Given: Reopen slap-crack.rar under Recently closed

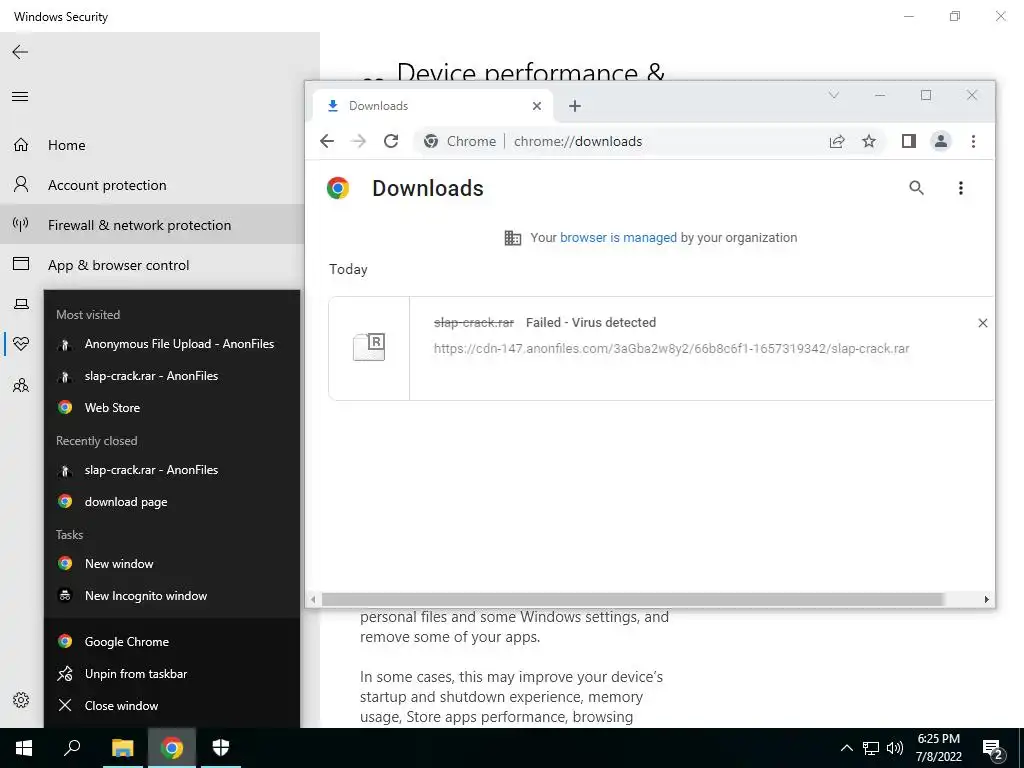Looking at the screenshot, I should pos(172,470).
